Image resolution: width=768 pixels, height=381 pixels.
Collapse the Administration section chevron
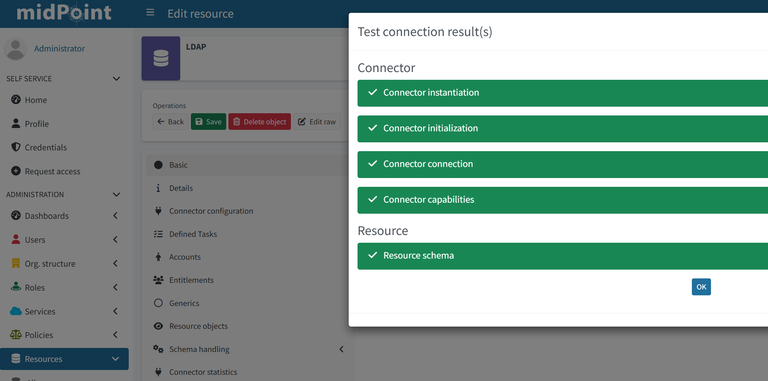coord(116,194)
